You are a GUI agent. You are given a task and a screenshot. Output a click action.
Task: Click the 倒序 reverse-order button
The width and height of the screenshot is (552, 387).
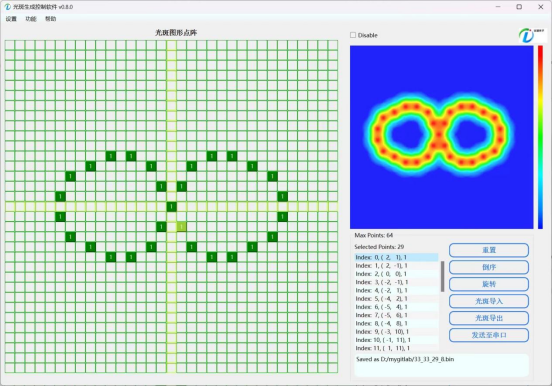489,267
